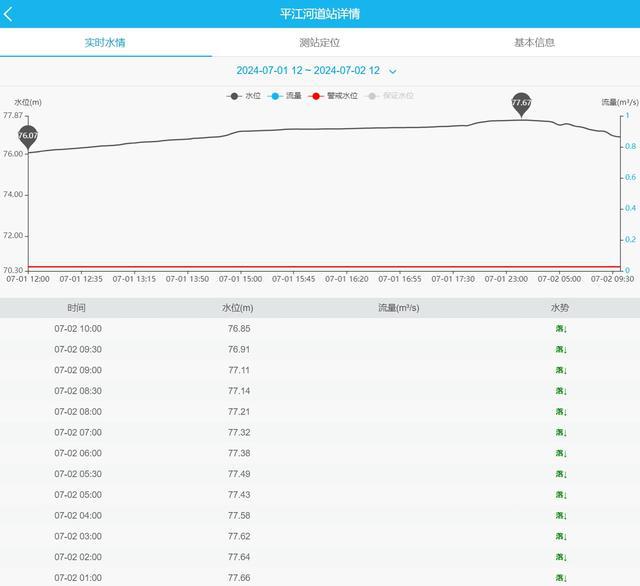Viewport: 640px width, 586px height.
Task: Toggle the 警戒水位 legend series
Action: click(334, 96)
